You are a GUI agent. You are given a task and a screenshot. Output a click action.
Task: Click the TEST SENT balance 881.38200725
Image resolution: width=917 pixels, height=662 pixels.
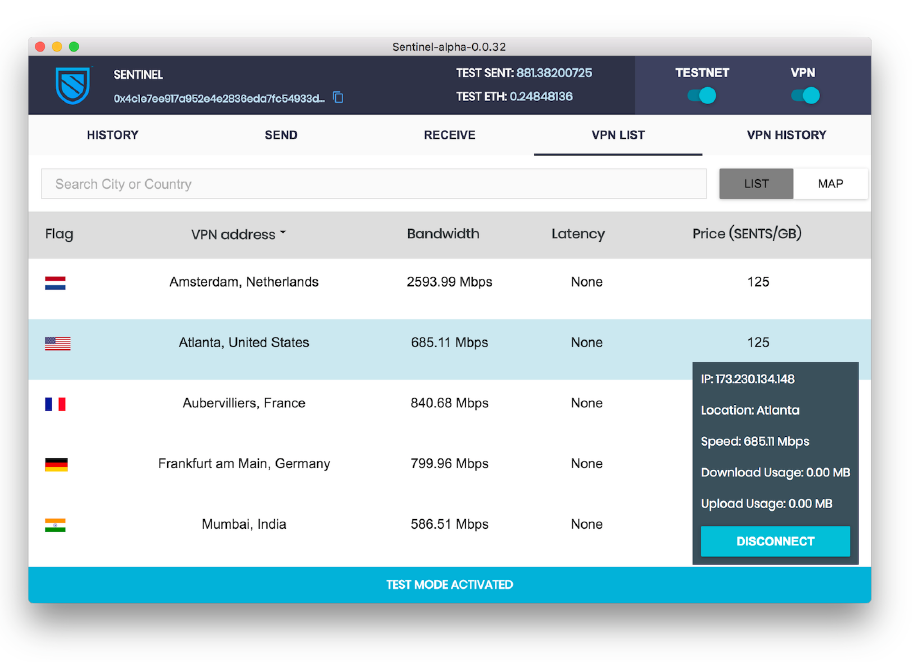[x=554, y=73]
